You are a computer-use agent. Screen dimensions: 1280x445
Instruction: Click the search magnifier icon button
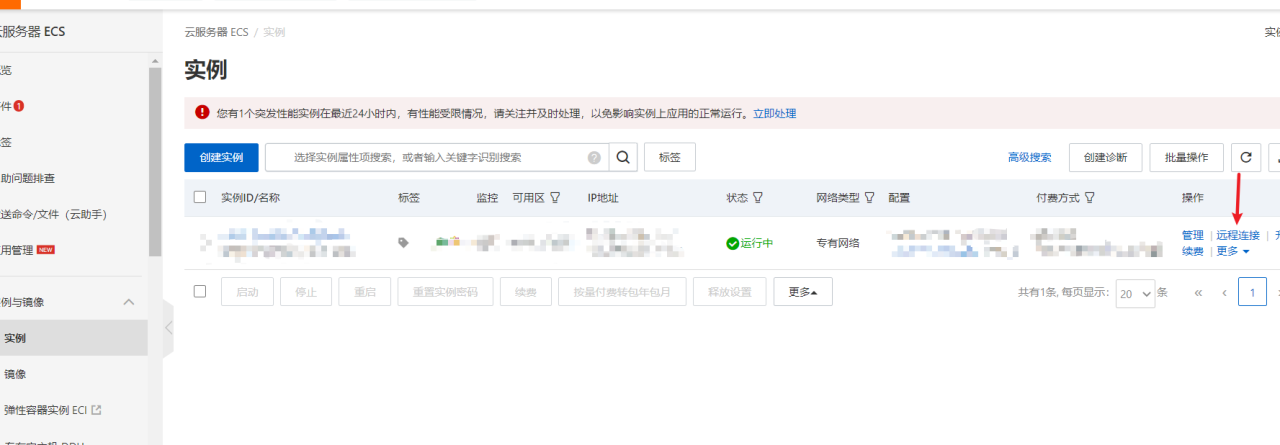[x=623, y=158]
